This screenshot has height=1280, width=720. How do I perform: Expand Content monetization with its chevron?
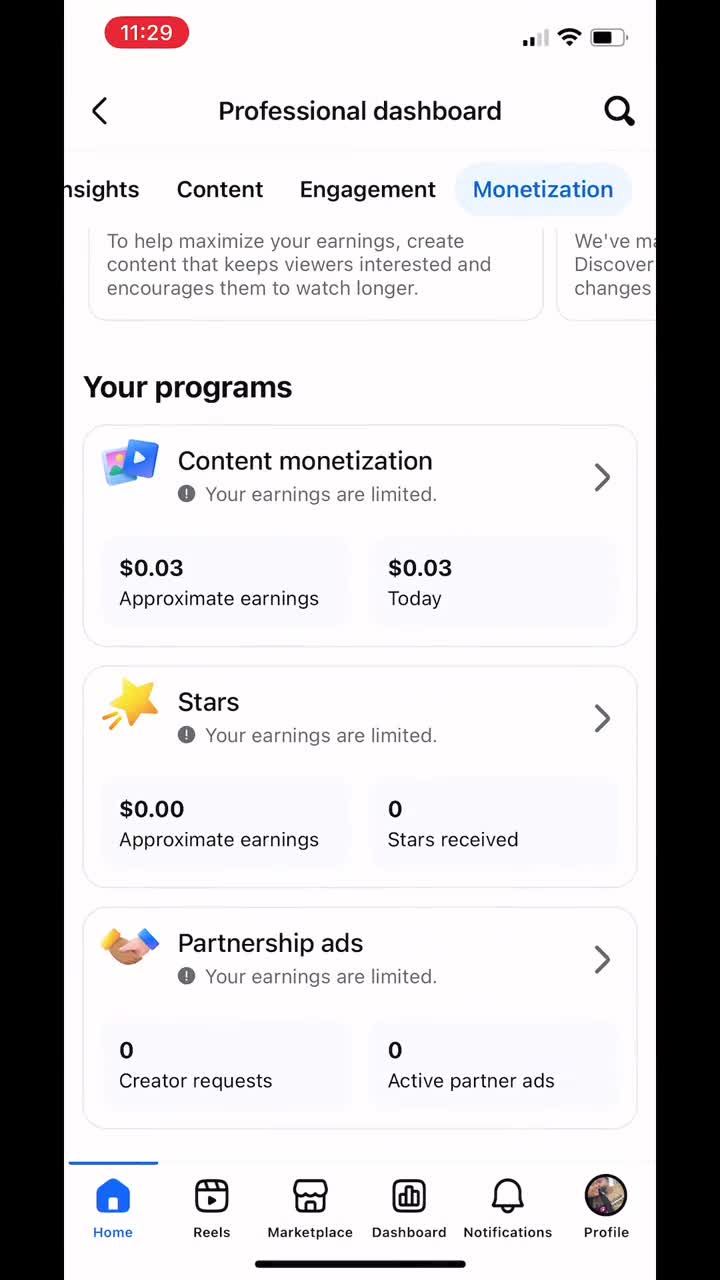pyautogui.click(x=602, y=477)
